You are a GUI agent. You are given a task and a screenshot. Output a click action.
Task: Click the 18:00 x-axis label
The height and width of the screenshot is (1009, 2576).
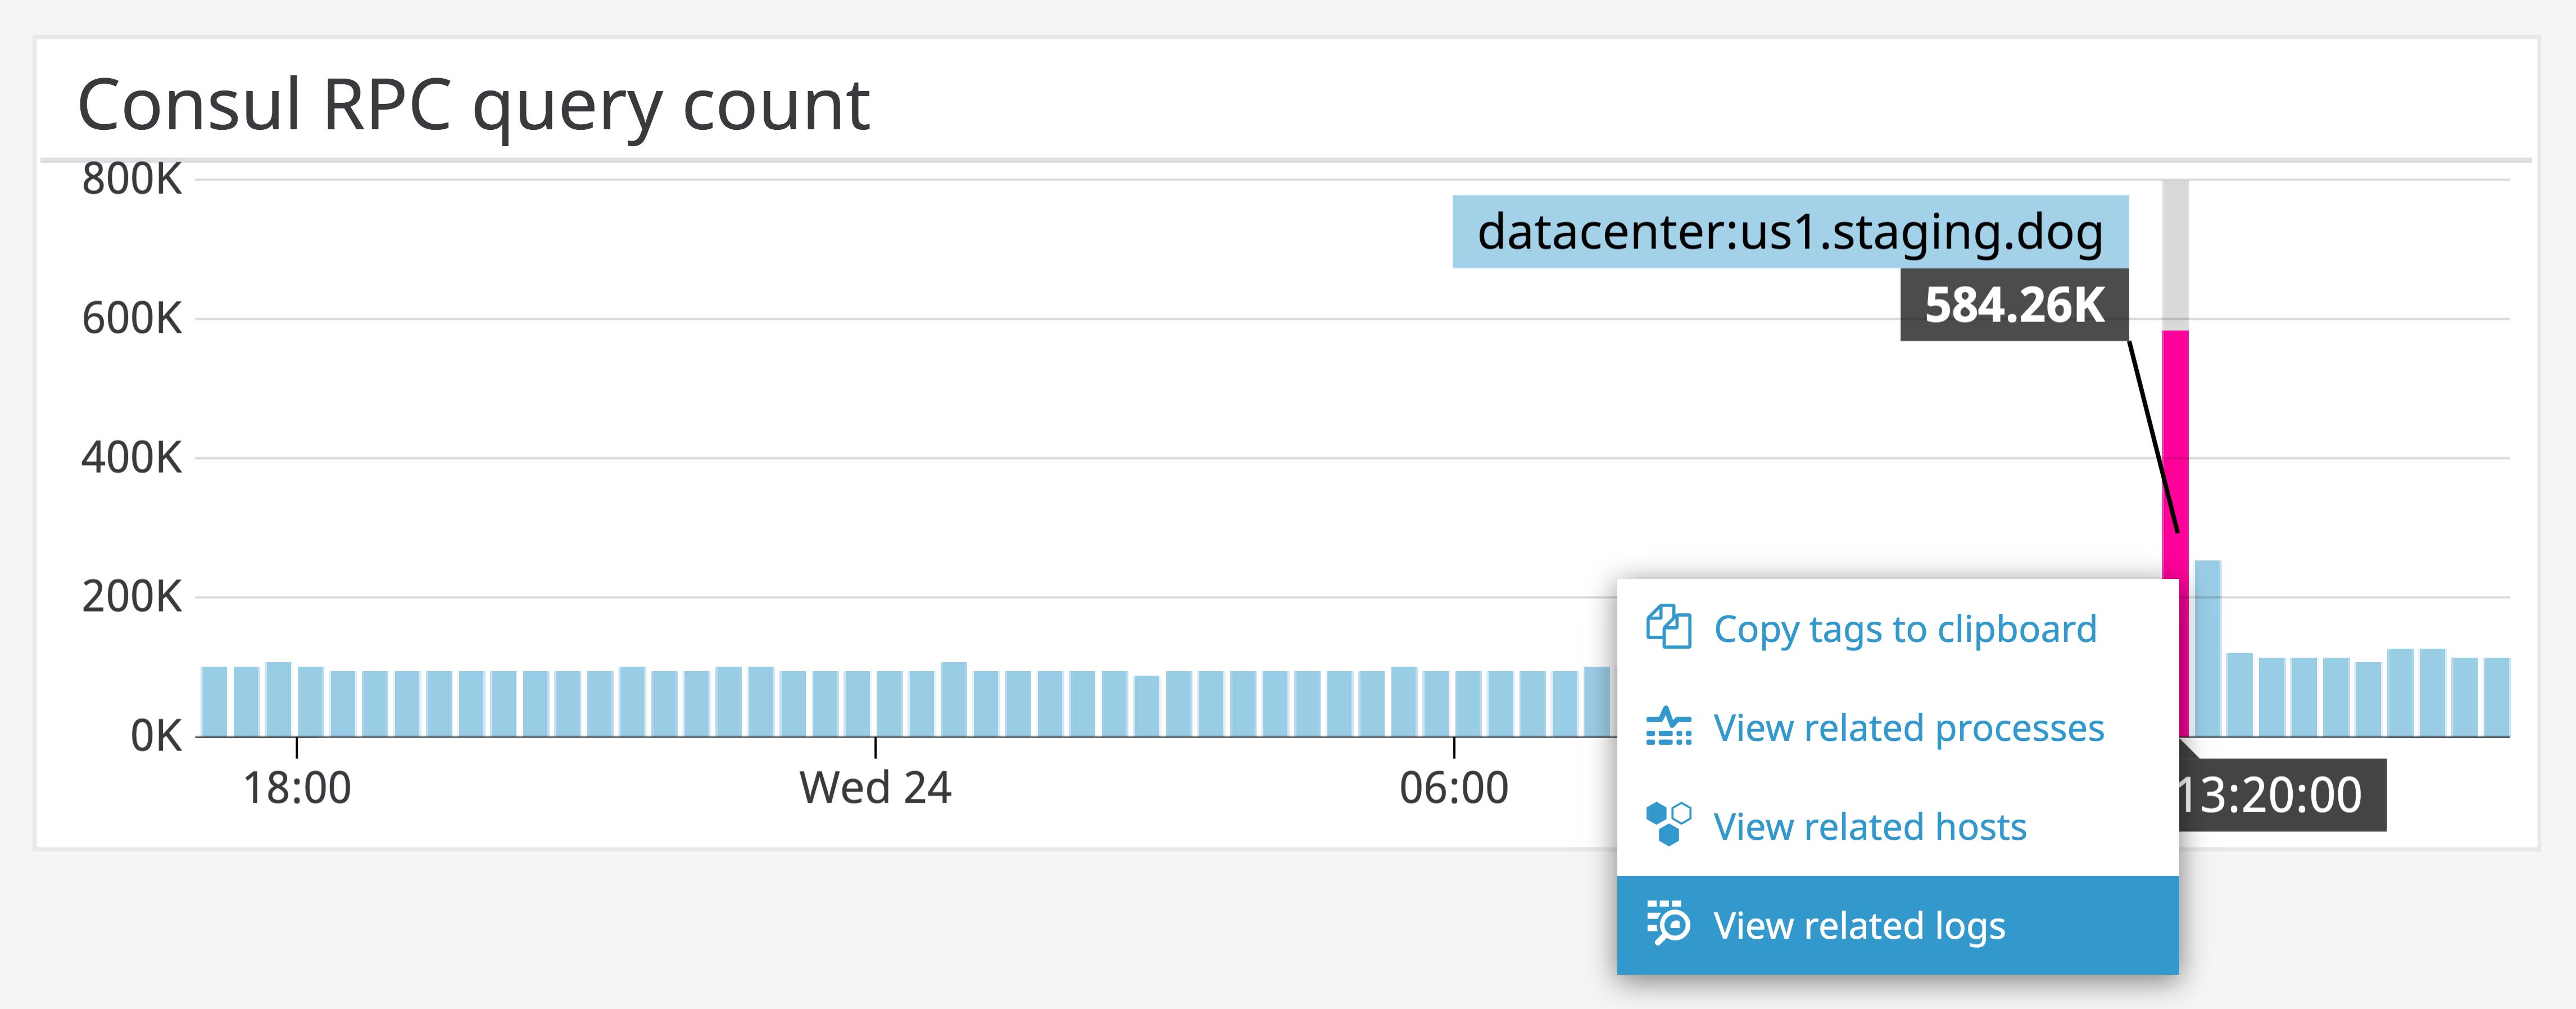(297, 788)
